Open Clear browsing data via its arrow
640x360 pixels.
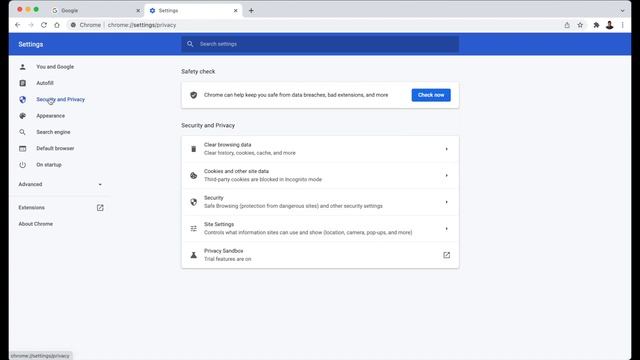pyautogui.click(x=447, y=149)
